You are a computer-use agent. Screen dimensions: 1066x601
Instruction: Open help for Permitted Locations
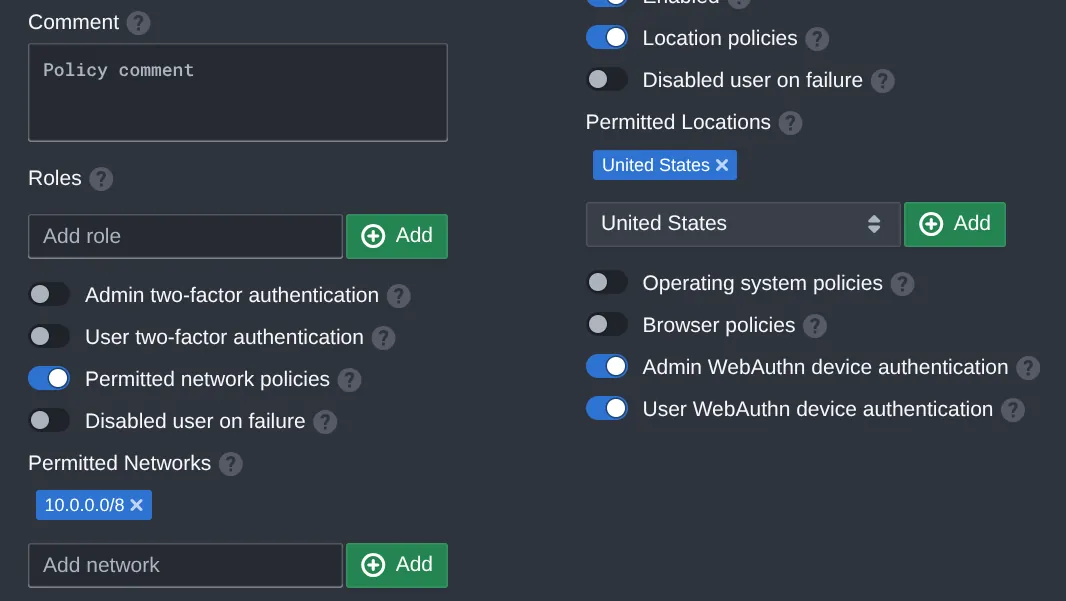(789, 122)
